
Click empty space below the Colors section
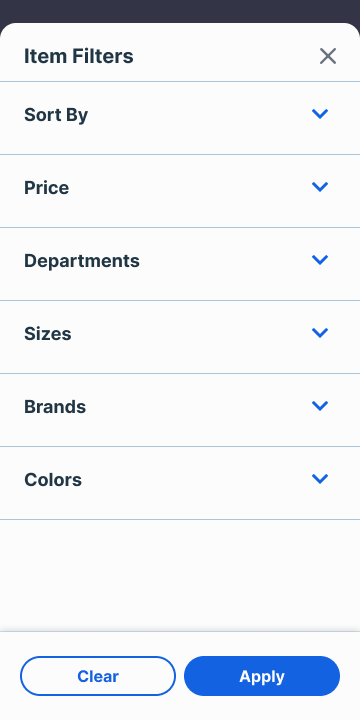coord(180,575)
